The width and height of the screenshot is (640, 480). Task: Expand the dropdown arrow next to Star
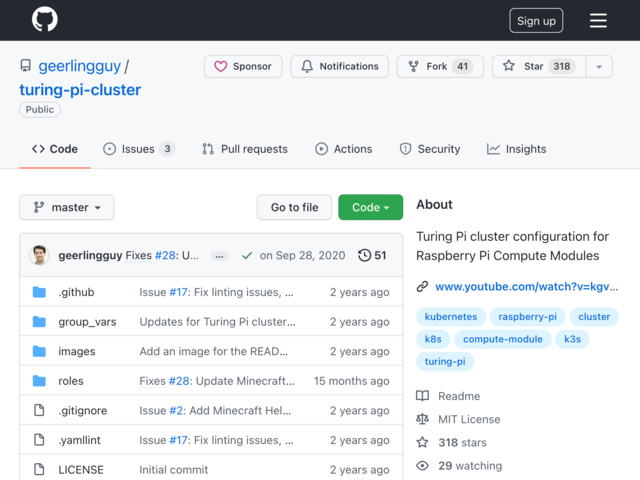pyautogui.click(x=599, y=66)
